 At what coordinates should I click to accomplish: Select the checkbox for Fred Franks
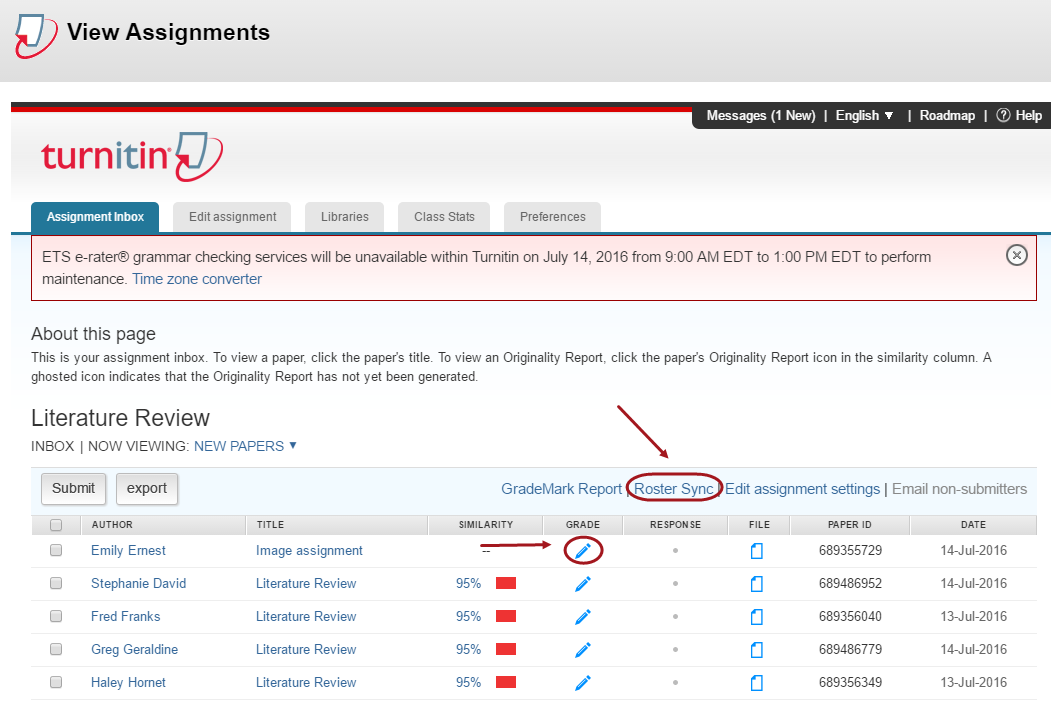tap(56, 616)
